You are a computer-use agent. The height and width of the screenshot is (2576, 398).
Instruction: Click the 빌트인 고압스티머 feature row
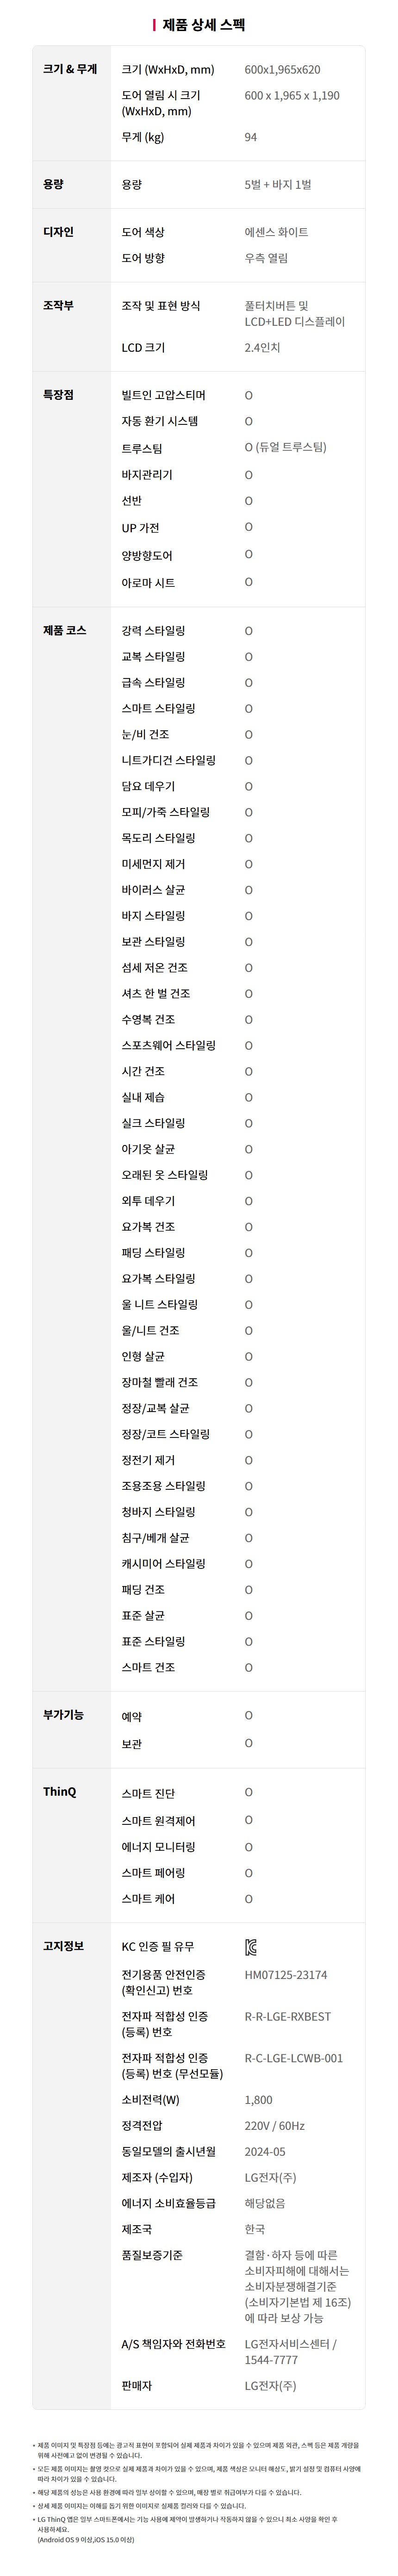click(x=164, y=395)
